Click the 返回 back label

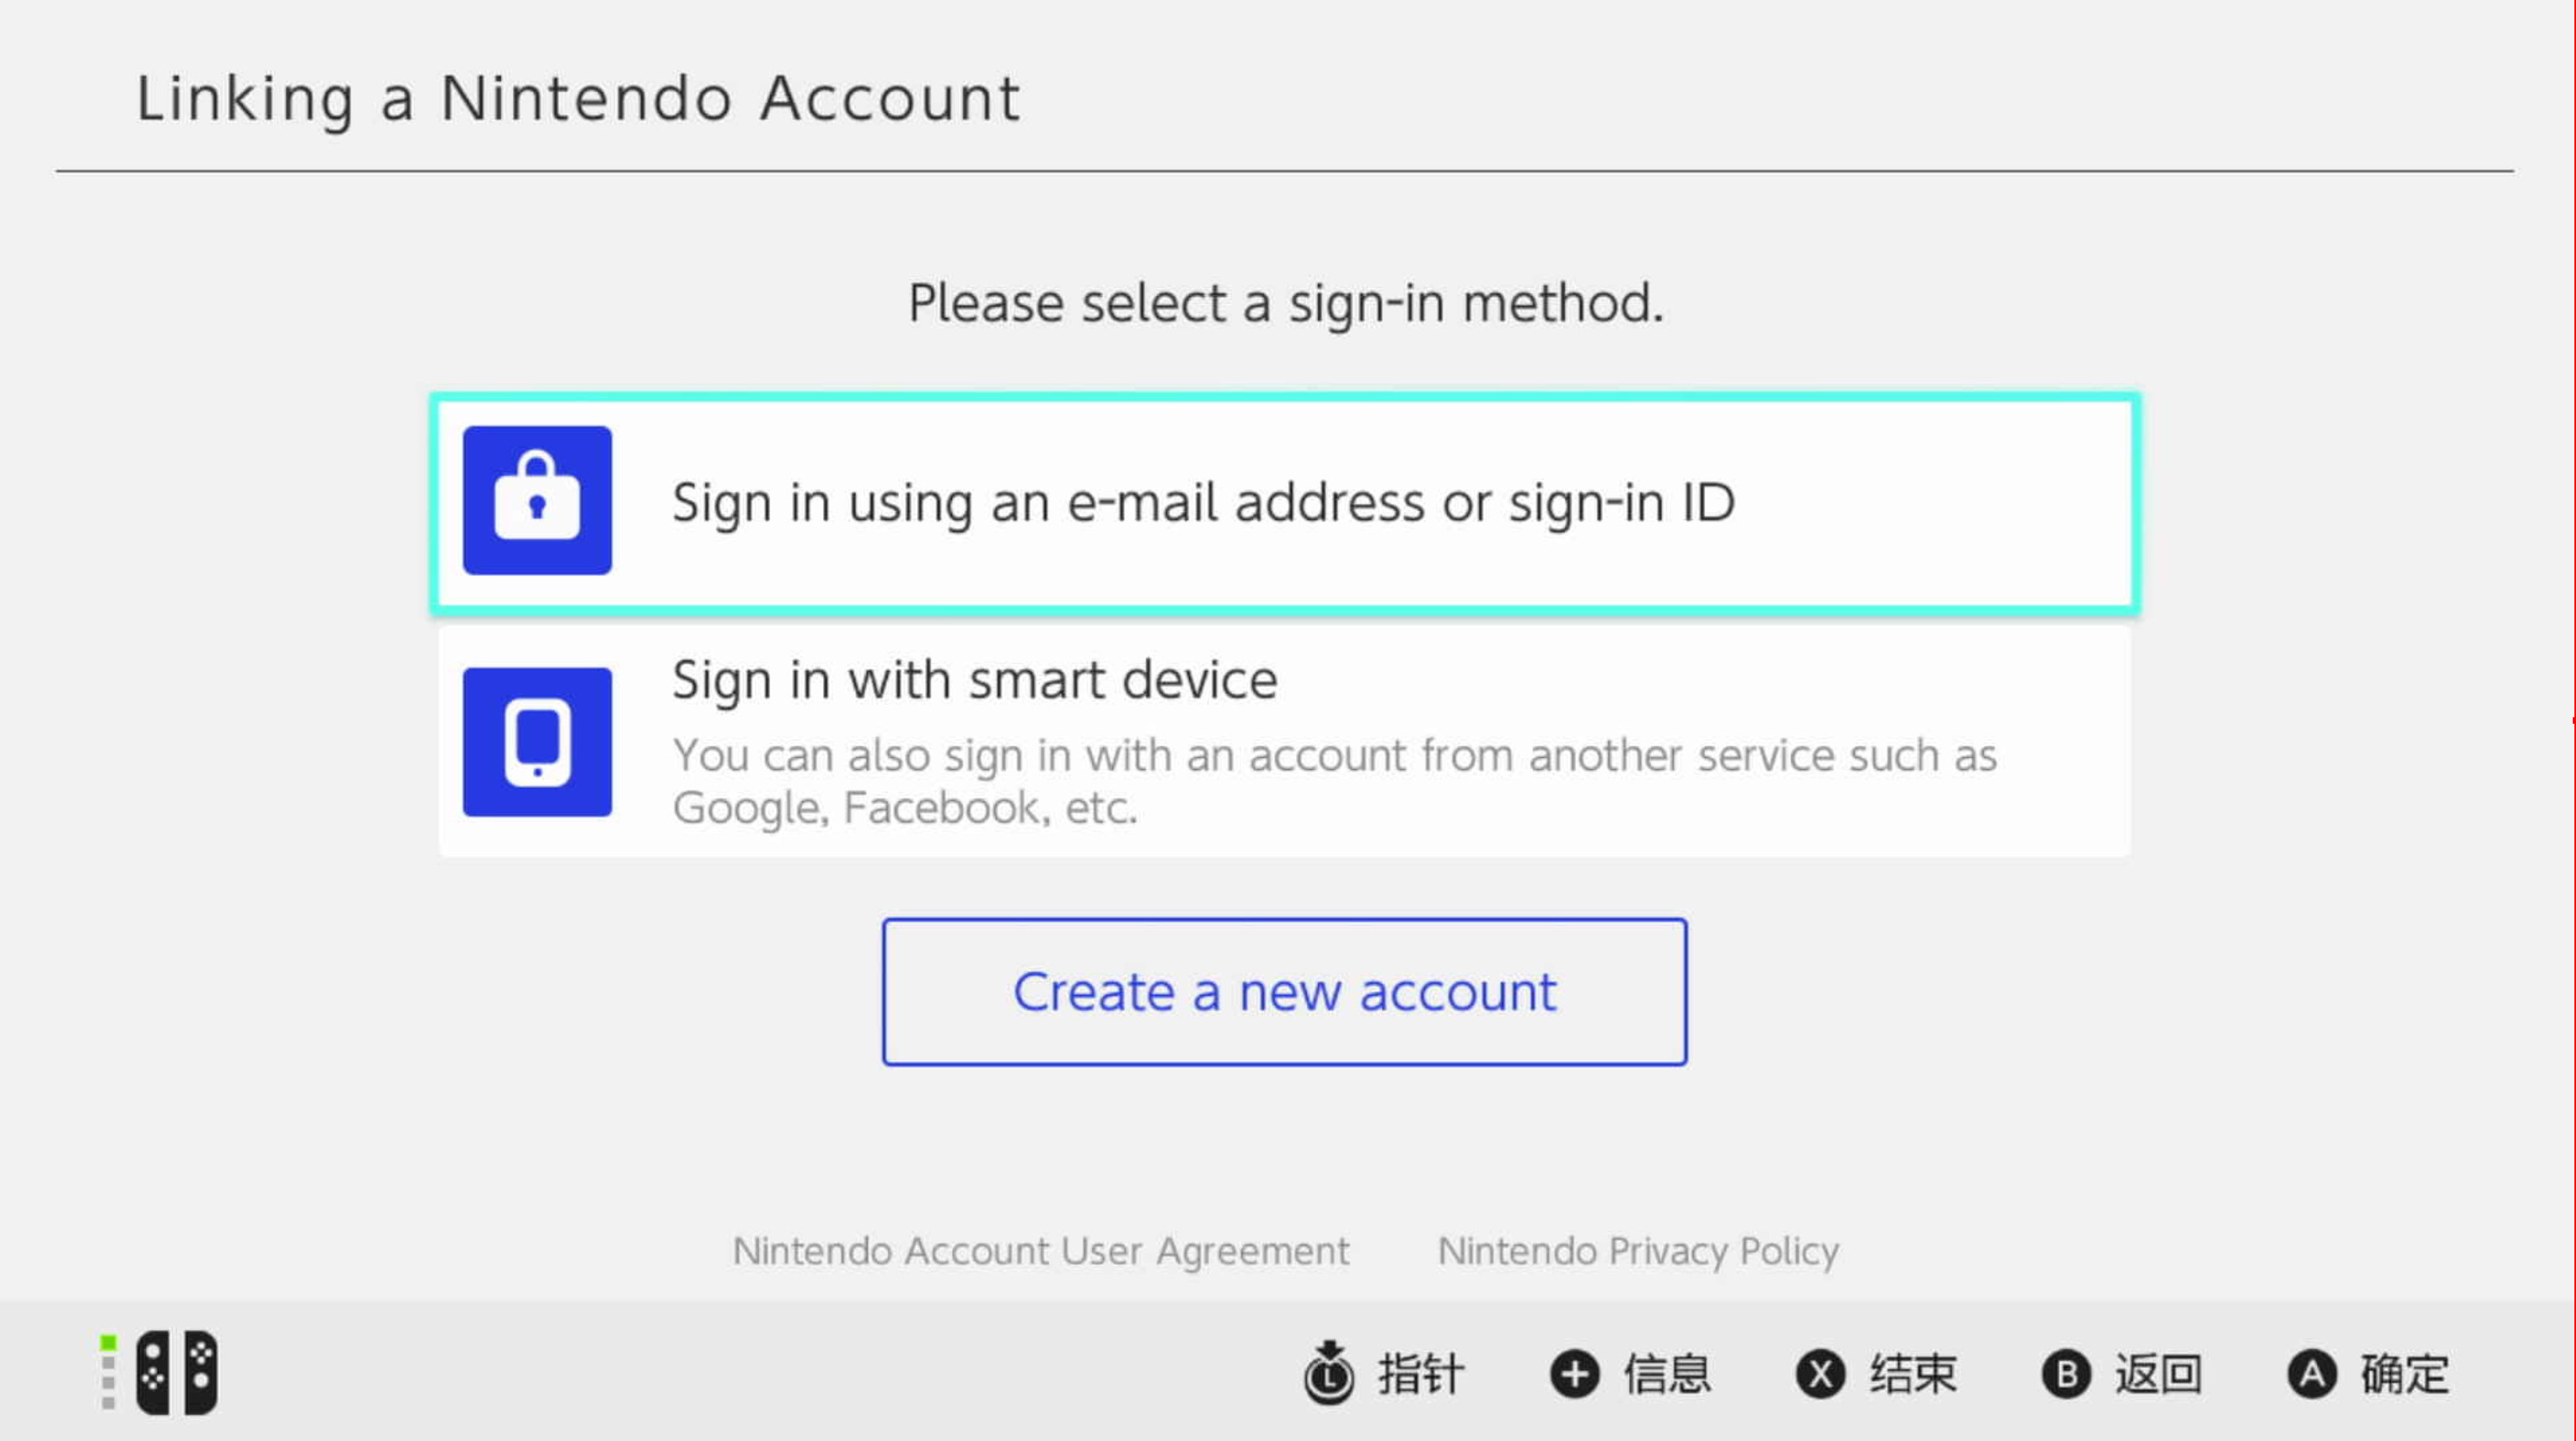coord(2158,1374)
